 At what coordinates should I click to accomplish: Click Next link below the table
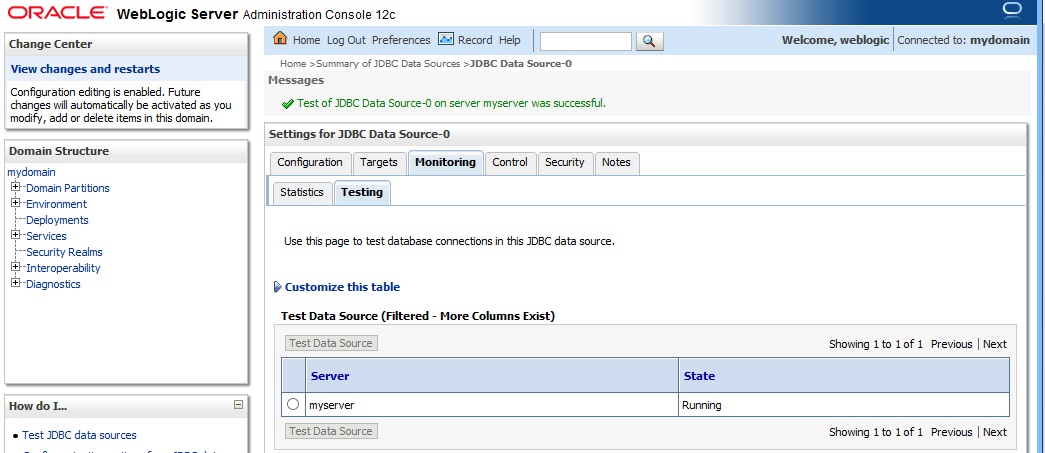[x=995, y=432]
